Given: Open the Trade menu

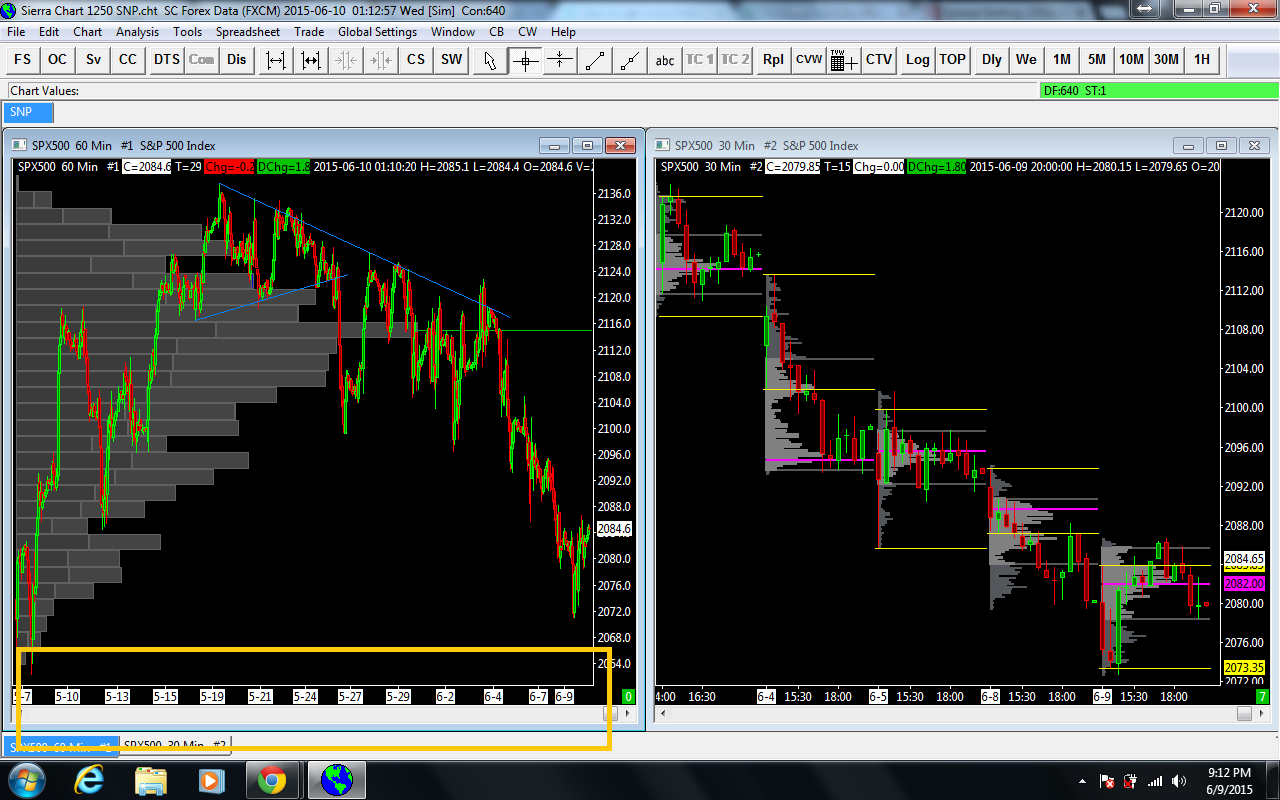Looking at the screenshot, I should [x=309, y=32].
